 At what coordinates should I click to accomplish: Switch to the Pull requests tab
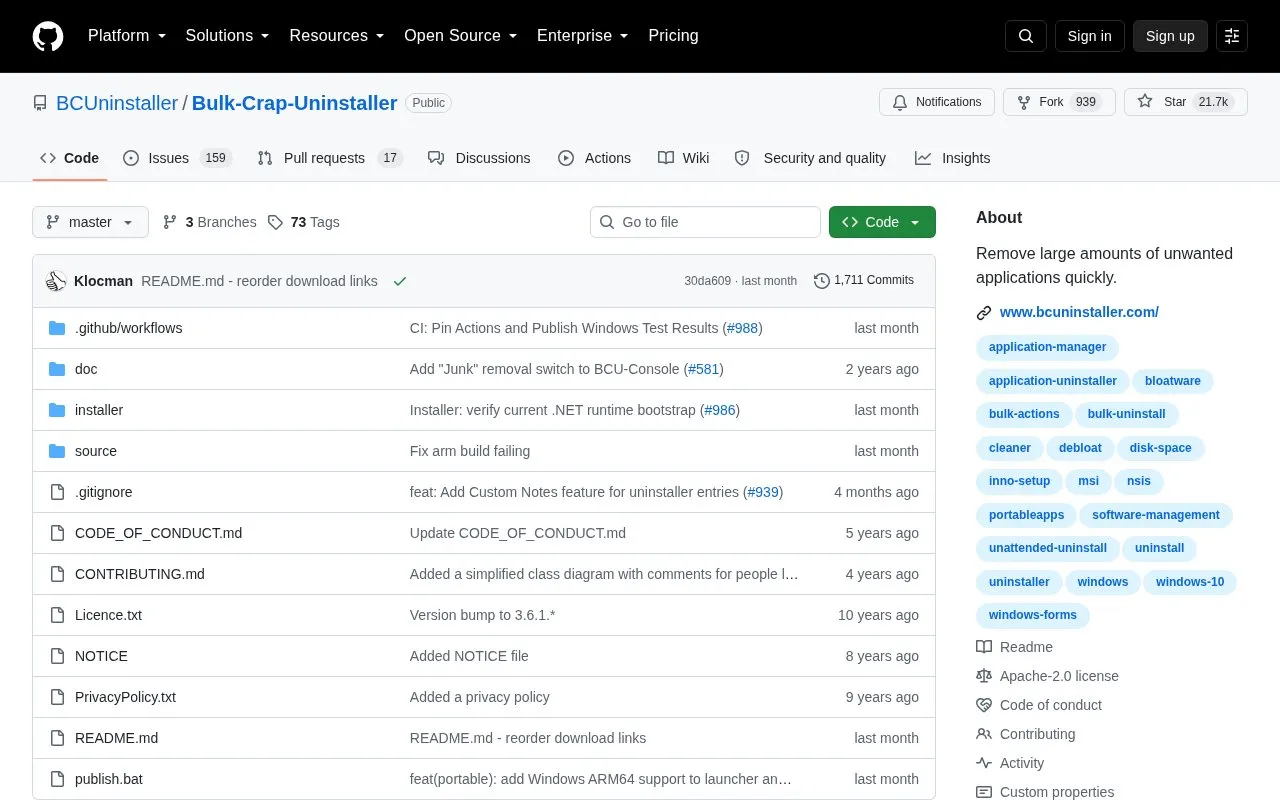[x=329, y=158]
